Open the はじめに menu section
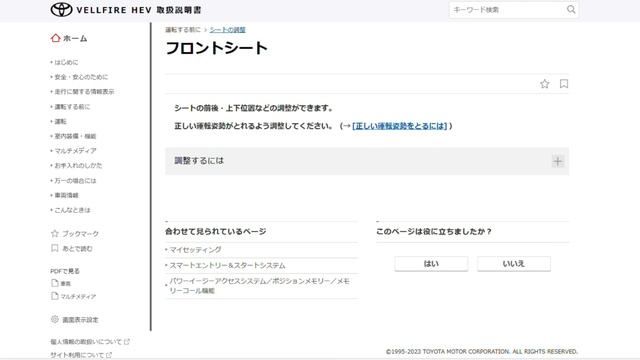This screenshot has height=360, width=640. pyautogui.click(x=66, y=62)
